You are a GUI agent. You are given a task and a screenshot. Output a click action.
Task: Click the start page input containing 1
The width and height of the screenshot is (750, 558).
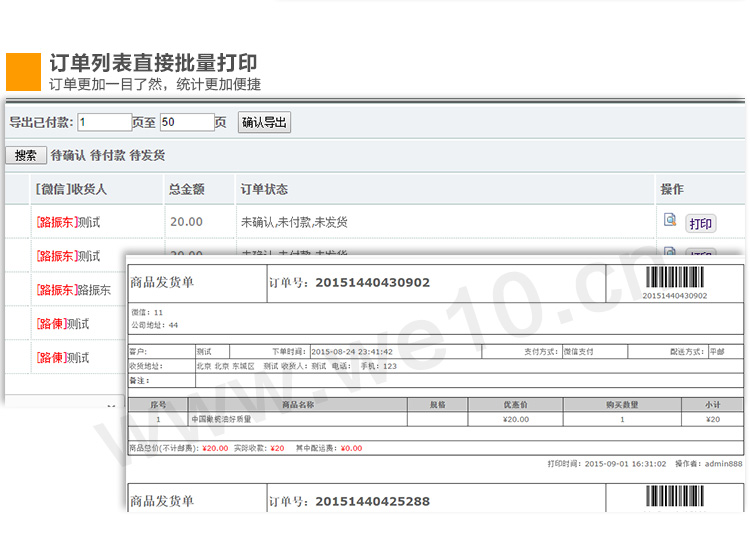(x=105, y=122)
